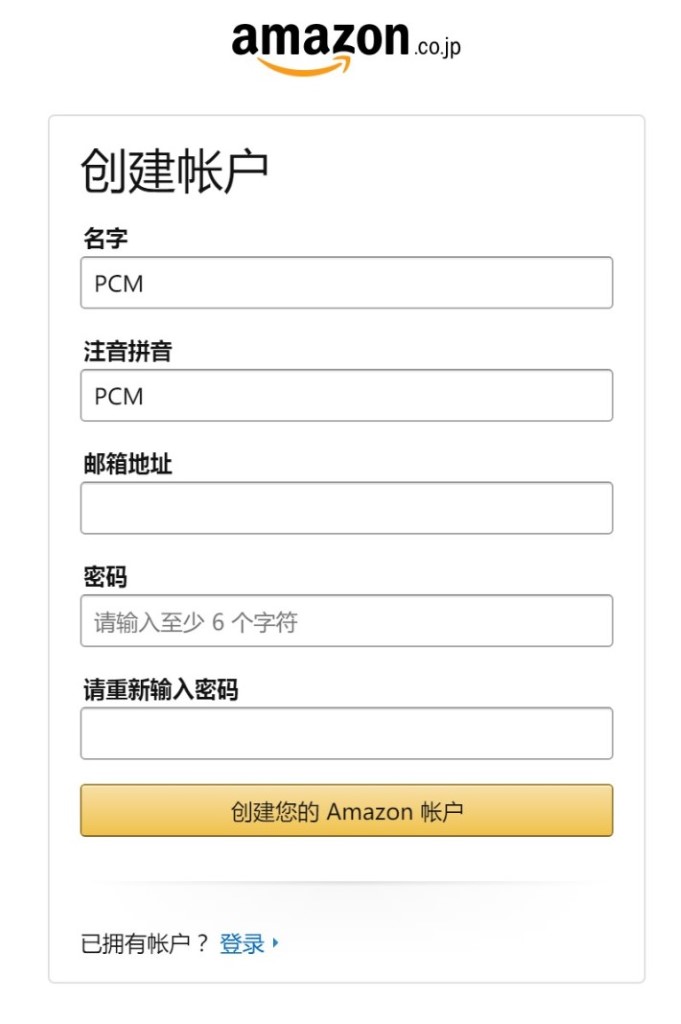The height and width of the screenshot is (1024, 681).
Task: Select the empty 邮箱地址 email field
Action: tap(347, 508)
